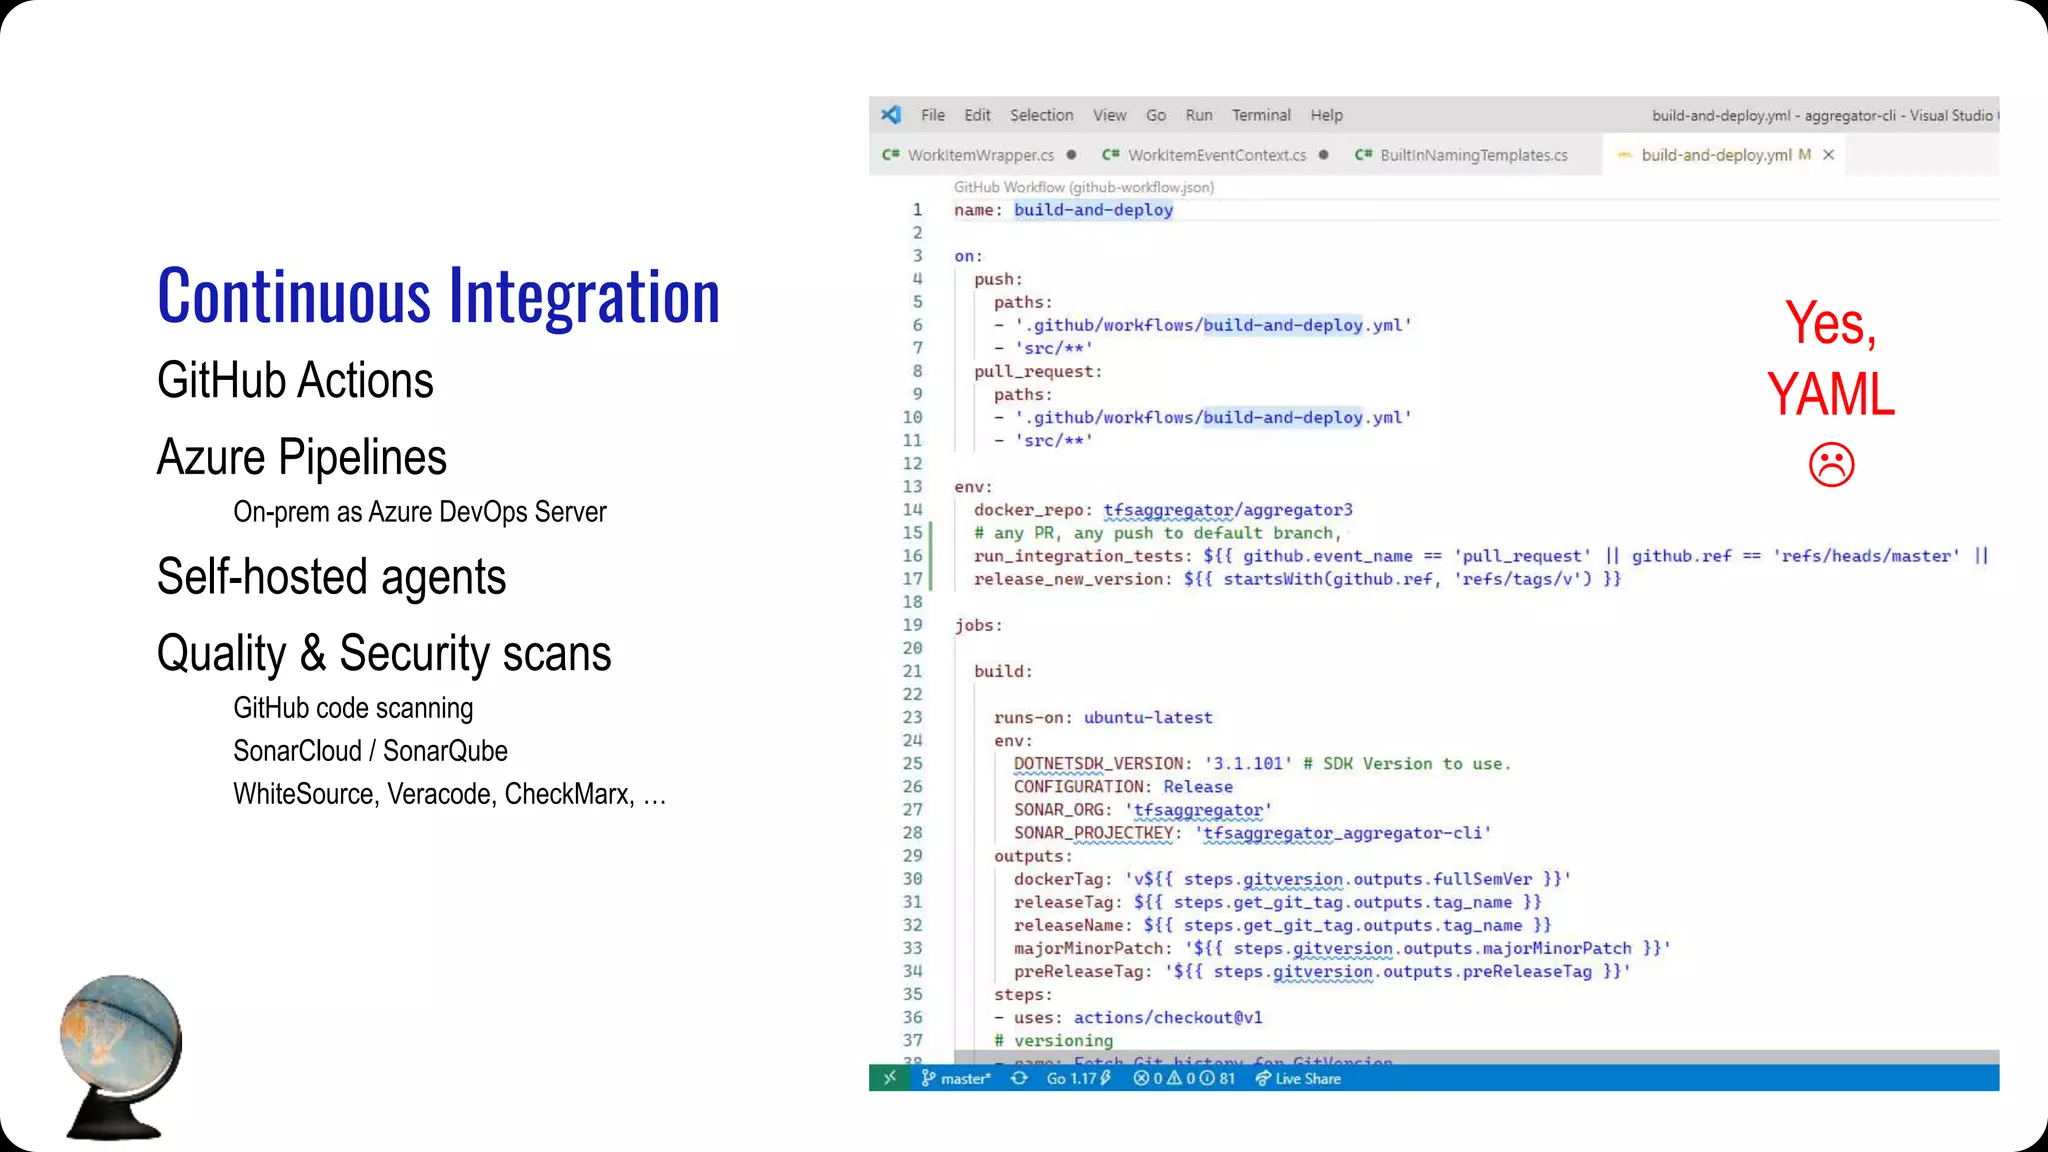Click the SONAR_ORG 'tfsaggregator' line
Screen dimensions: 2048x1152
pyautogui.click(x=1143, y=810)
